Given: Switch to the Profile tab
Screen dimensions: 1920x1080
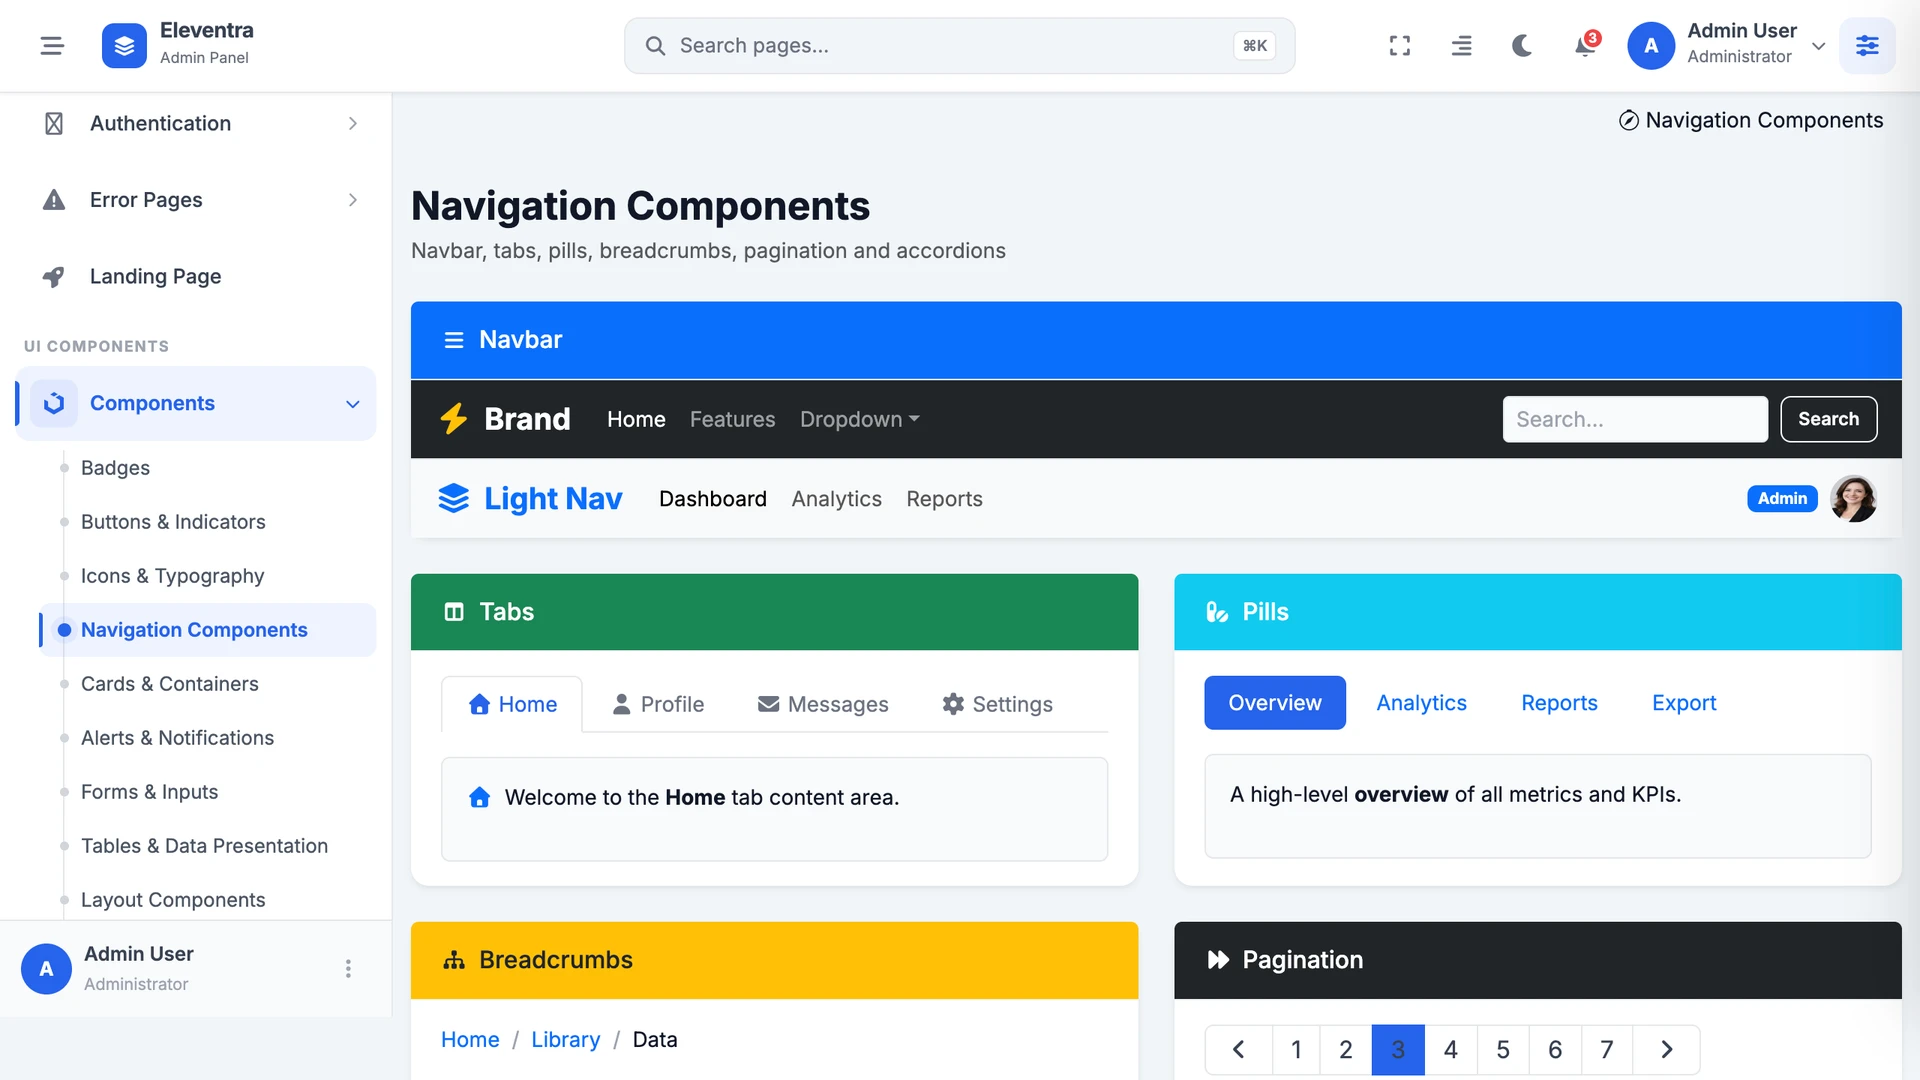Looking at the screenshot, I should coord(658,704).
